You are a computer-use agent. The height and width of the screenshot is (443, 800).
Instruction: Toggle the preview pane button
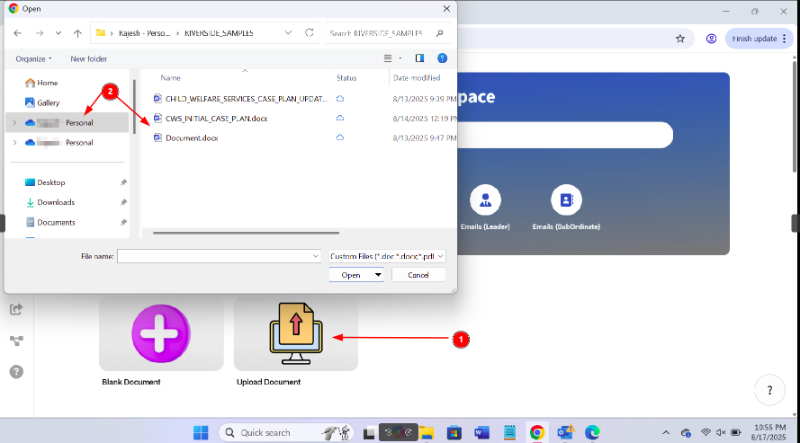[x=419, y=59]
